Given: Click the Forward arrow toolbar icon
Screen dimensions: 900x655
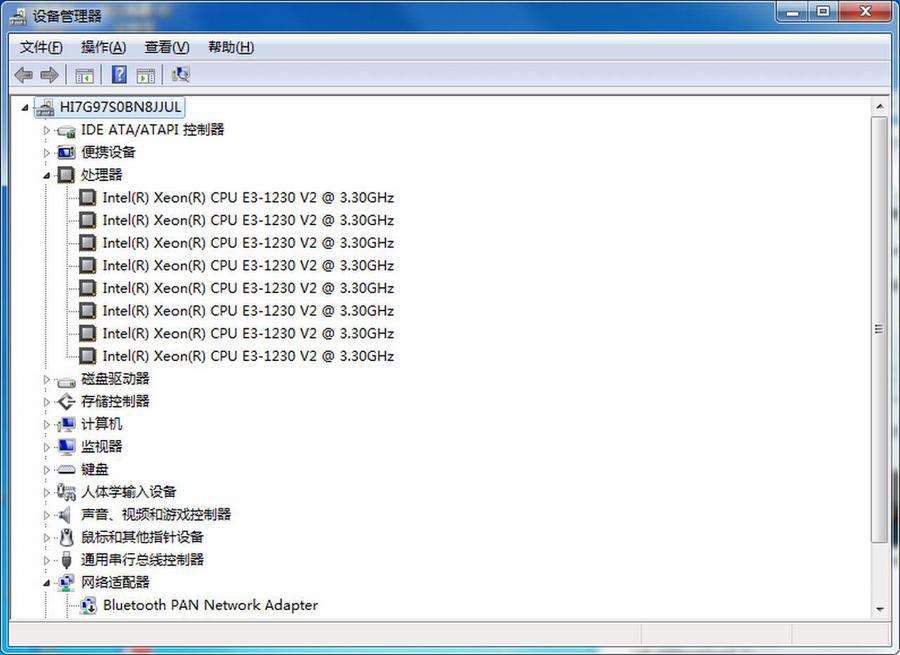Looking at the screenshot, I should pyautogui.click(x=49, y=75).
